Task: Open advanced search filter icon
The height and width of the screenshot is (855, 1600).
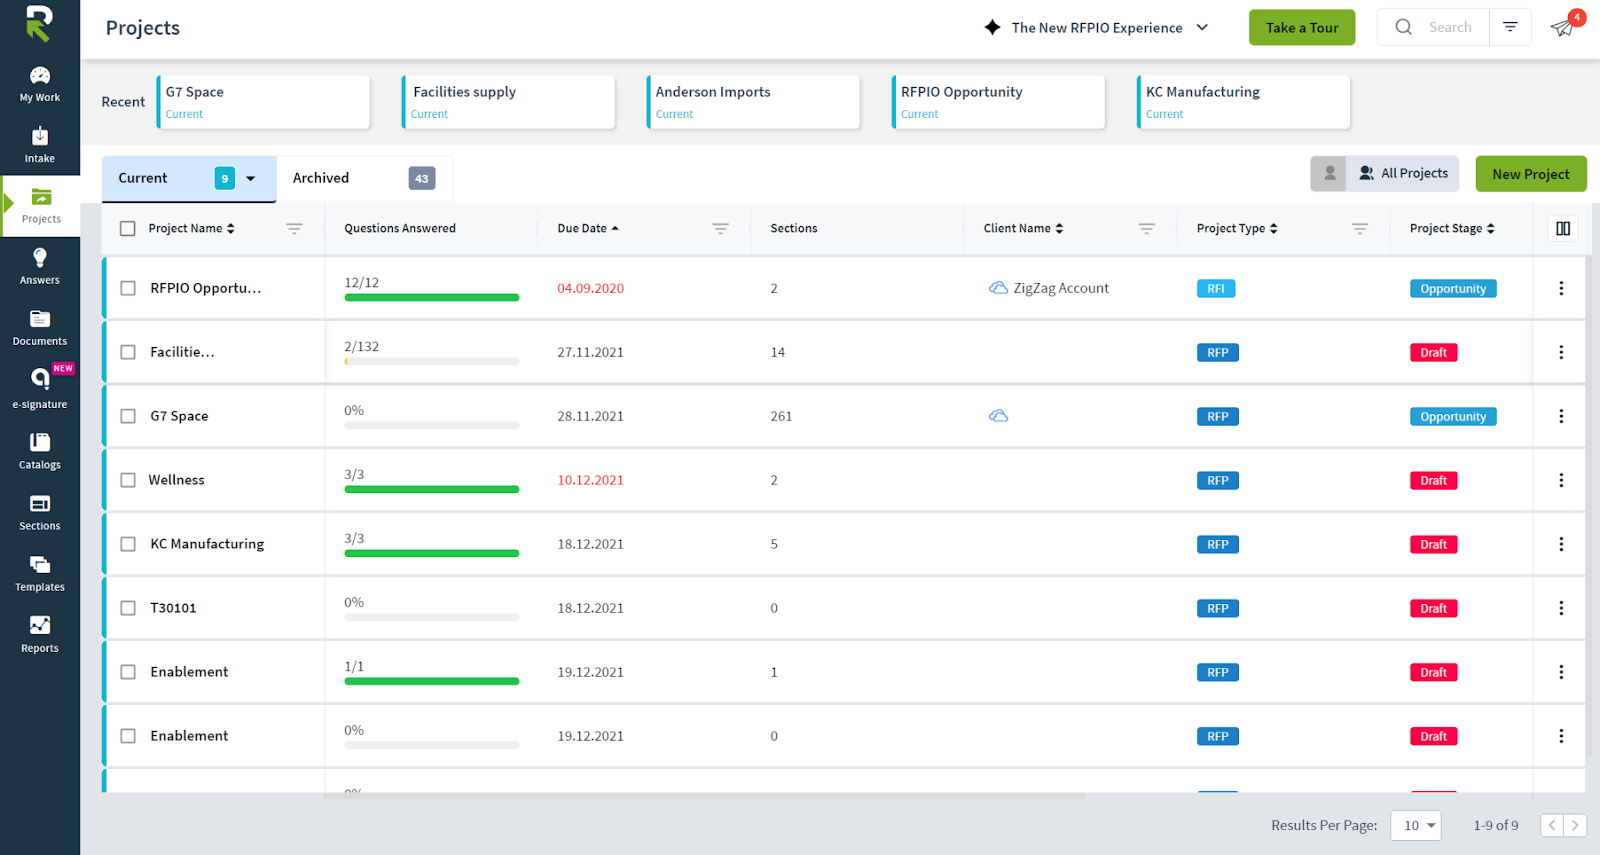Action: (x=1510, y=27)
